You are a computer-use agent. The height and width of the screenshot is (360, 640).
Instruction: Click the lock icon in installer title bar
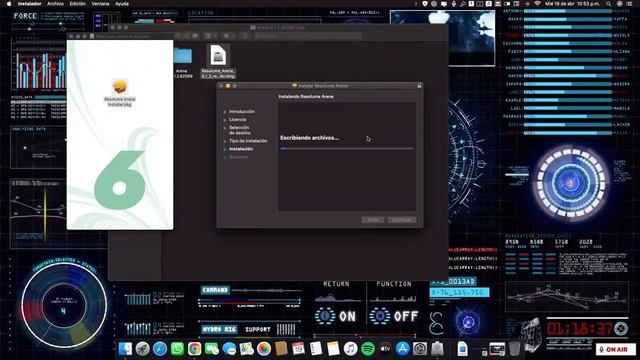[419, 86]
